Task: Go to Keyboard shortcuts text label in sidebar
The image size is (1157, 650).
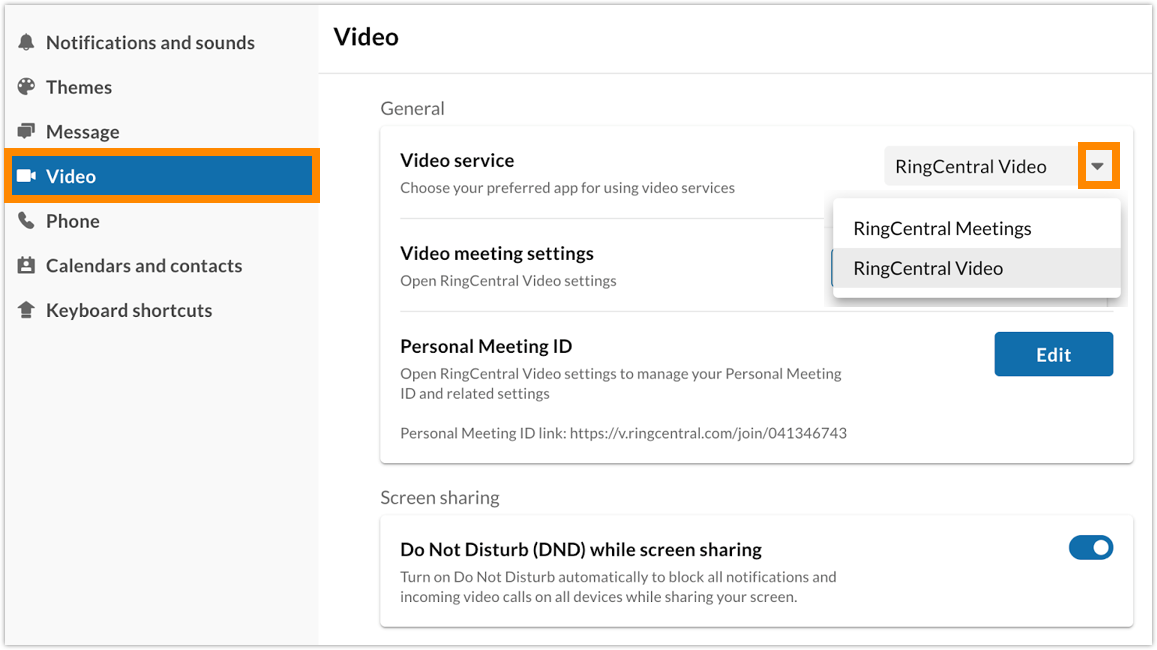Action: (x=129, y=310)
